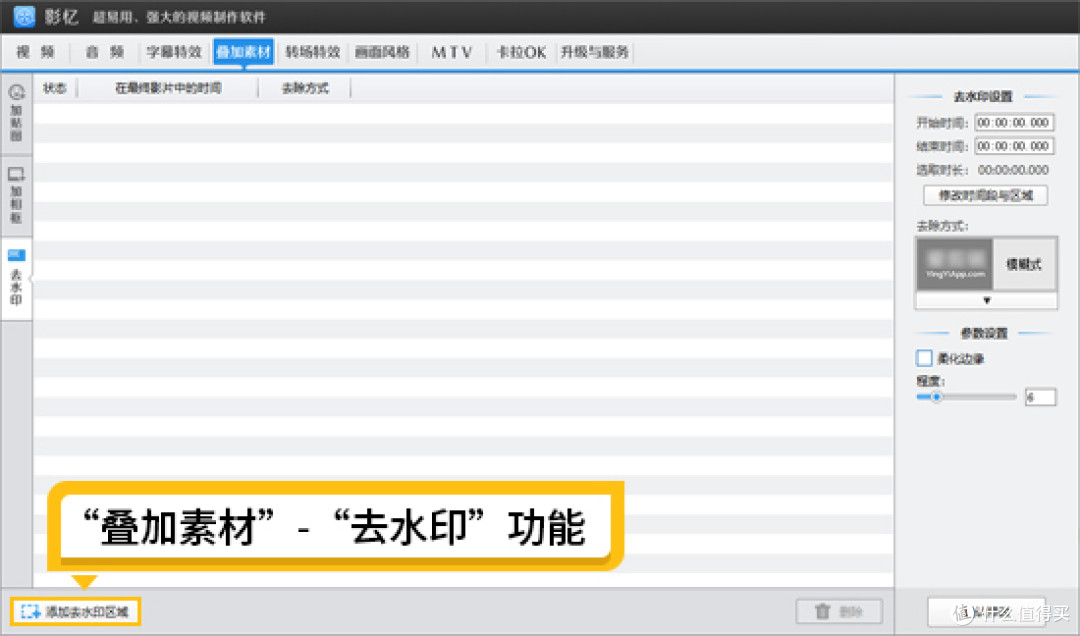The image size is (1080, 636).
Task: Select the 叠加素材 tab
Action: pos(243,52)
